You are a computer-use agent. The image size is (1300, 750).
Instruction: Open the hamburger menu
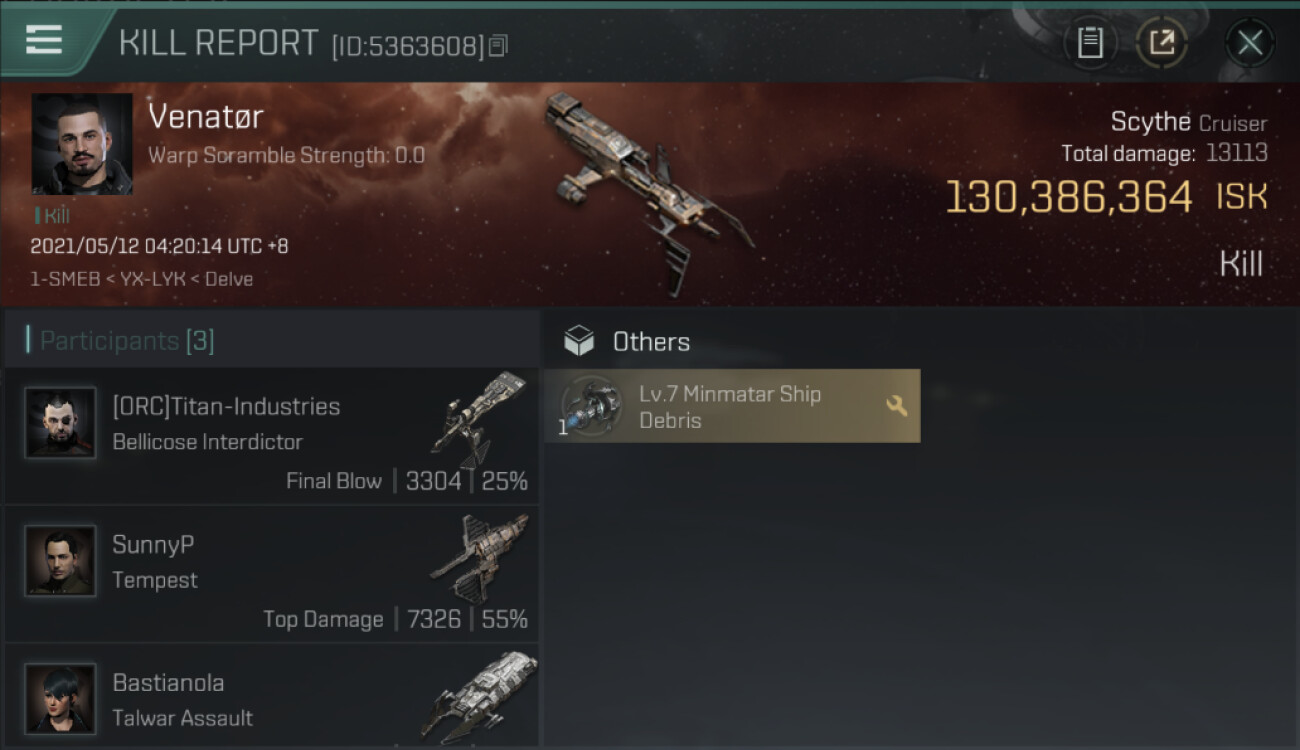pos(44,40)
